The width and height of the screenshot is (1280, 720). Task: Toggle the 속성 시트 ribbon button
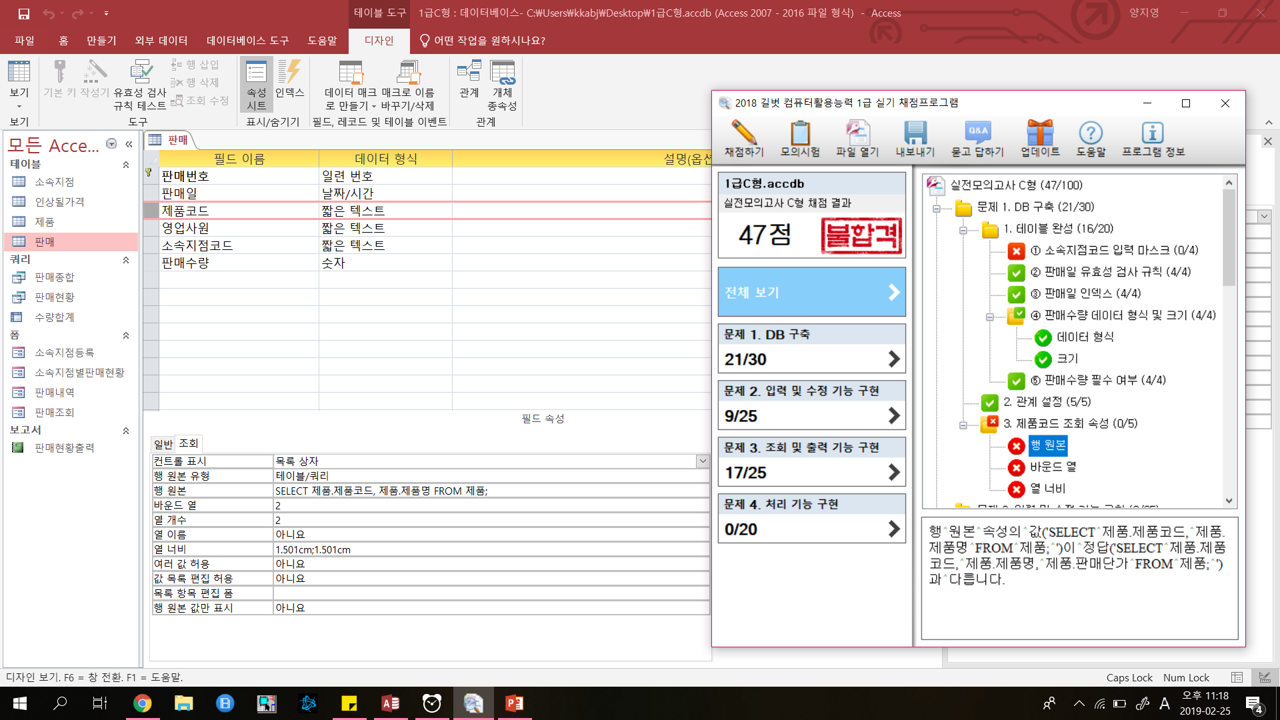pyautogui.click(x=256, y=83)
